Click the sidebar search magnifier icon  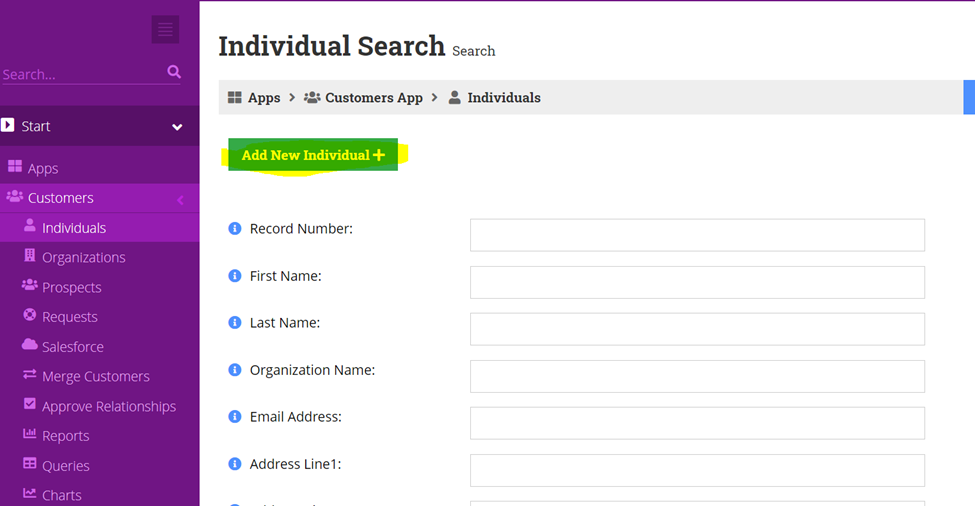[174, 72]
